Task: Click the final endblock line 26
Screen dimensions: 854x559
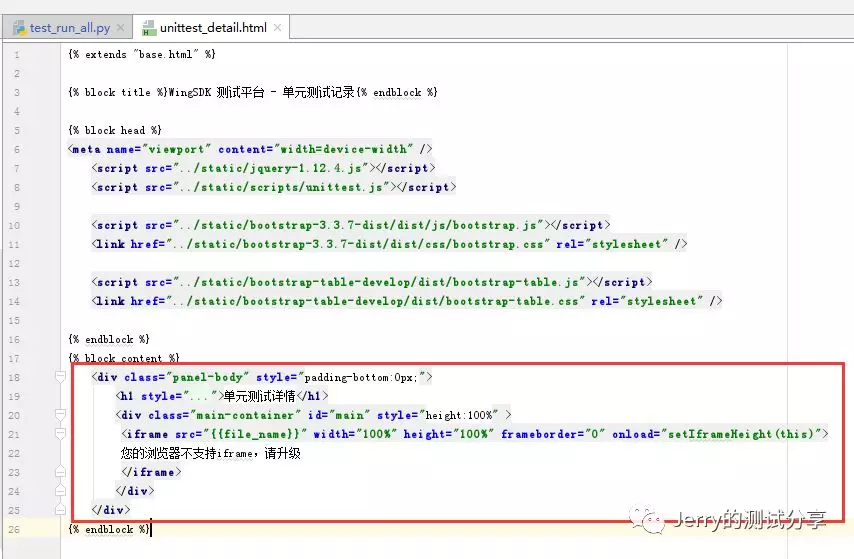Action: pyautogui.click(x=109, y=529)
